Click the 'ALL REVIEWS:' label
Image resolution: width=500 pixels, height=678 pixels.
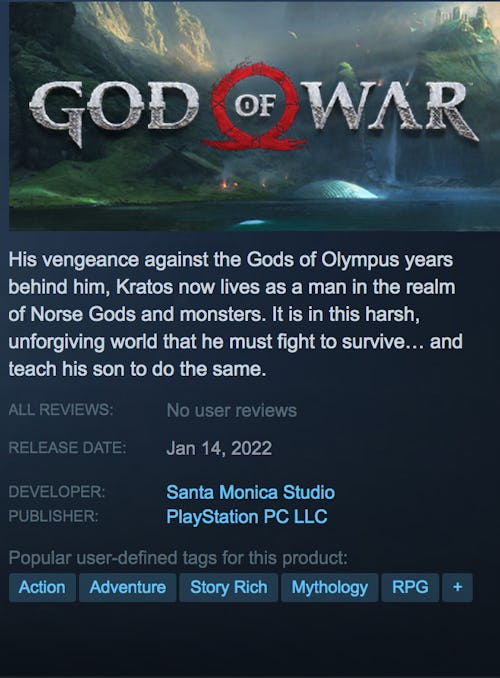click(x=61, y=409)
